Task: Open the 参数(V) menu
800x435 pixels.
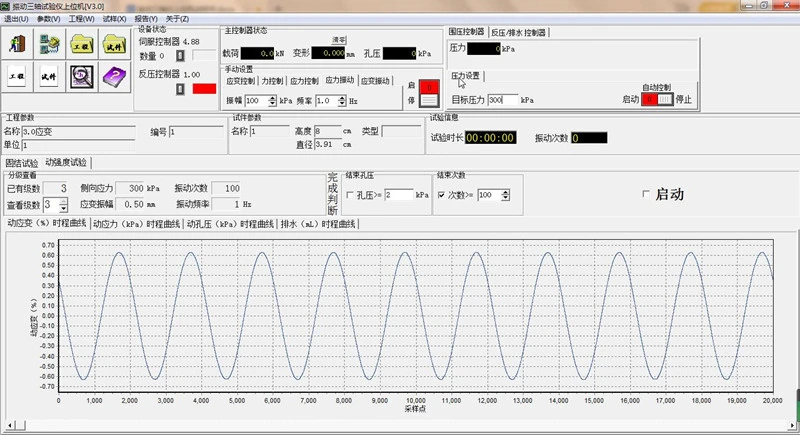Action: pyautogui.click(x=48, y=19)
